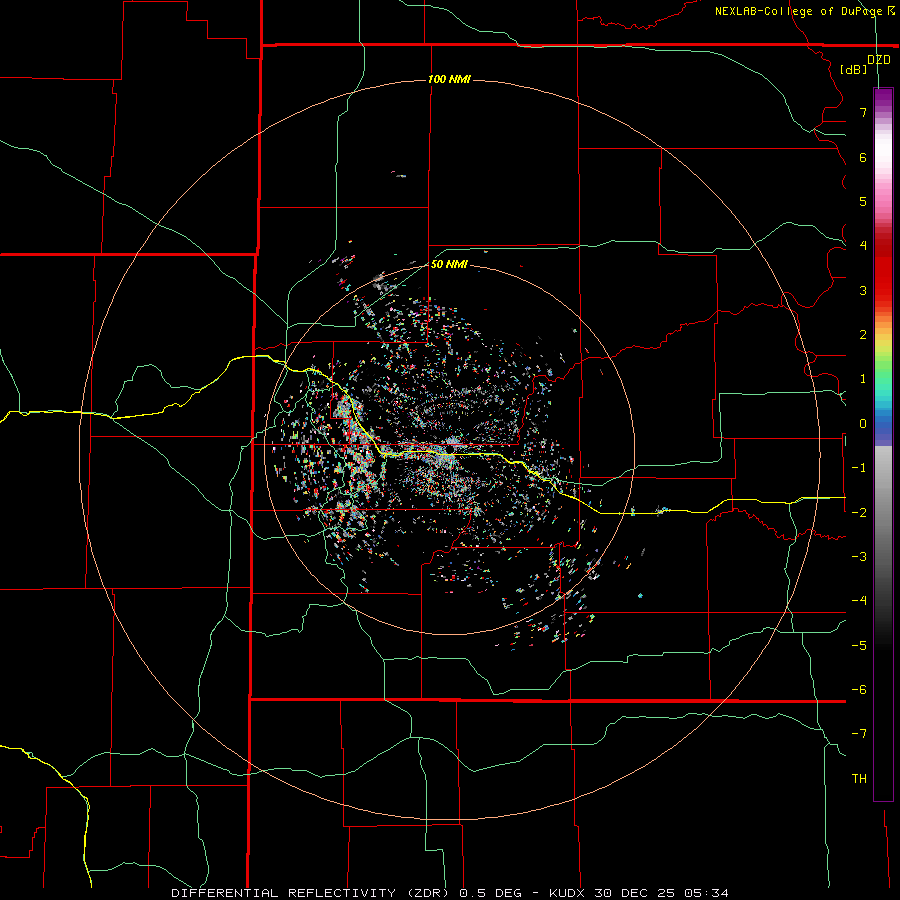Click the 'TH' label on color scale
Screen dimensions: 900x900
click(859, 778)
